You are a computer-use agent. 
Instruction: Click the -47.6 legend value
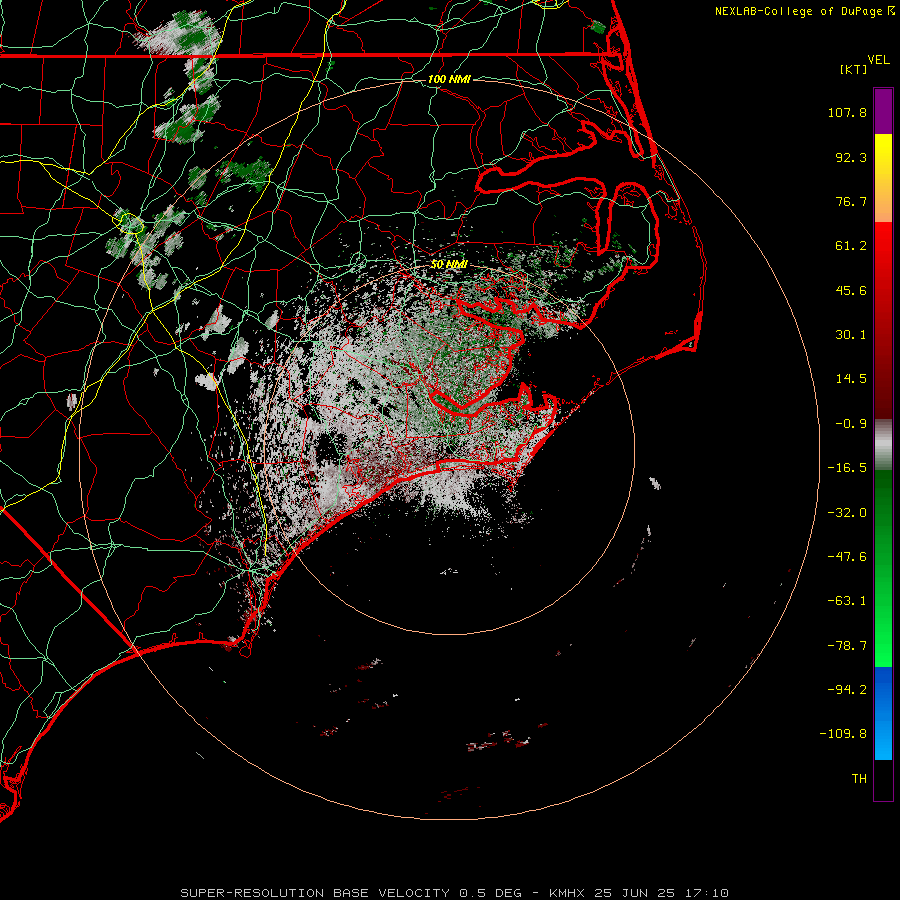847,557
